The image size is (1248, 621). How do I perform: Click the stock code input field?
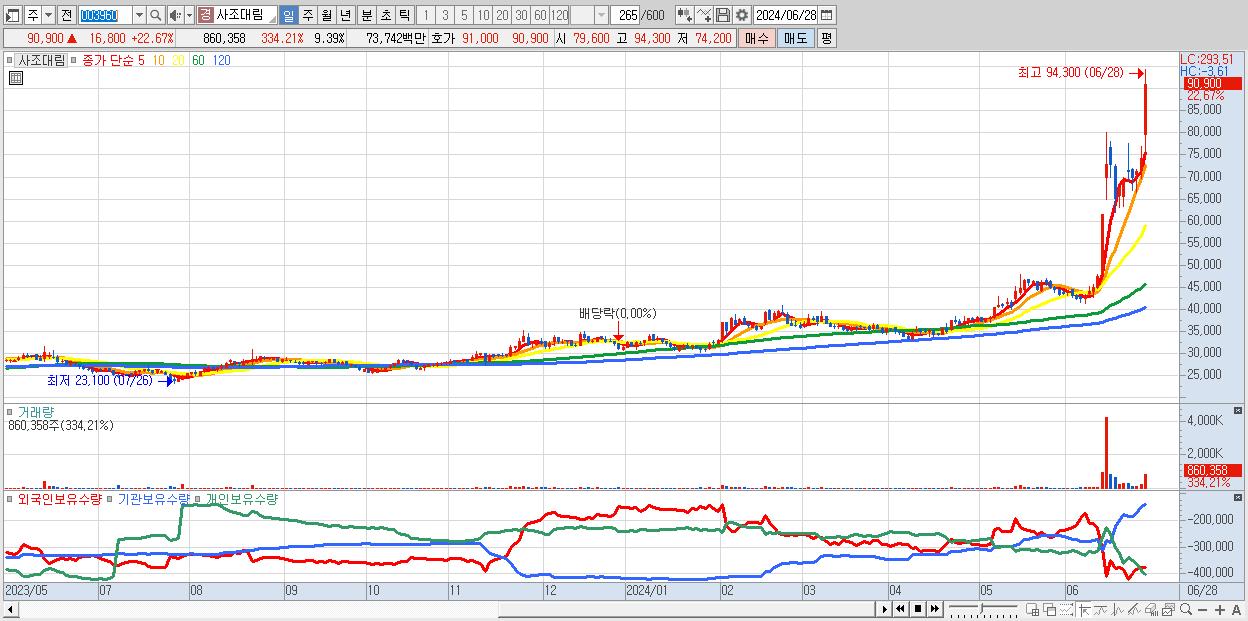tap(104, 15)
